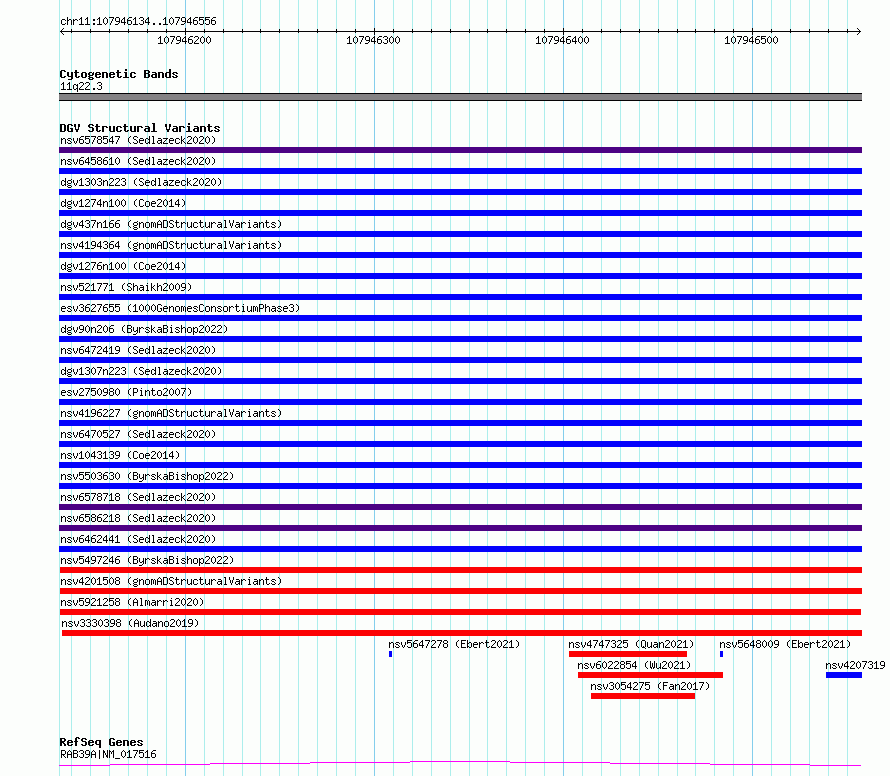Open nsv5921258 (Almarri2020) variant

(132, 602)
